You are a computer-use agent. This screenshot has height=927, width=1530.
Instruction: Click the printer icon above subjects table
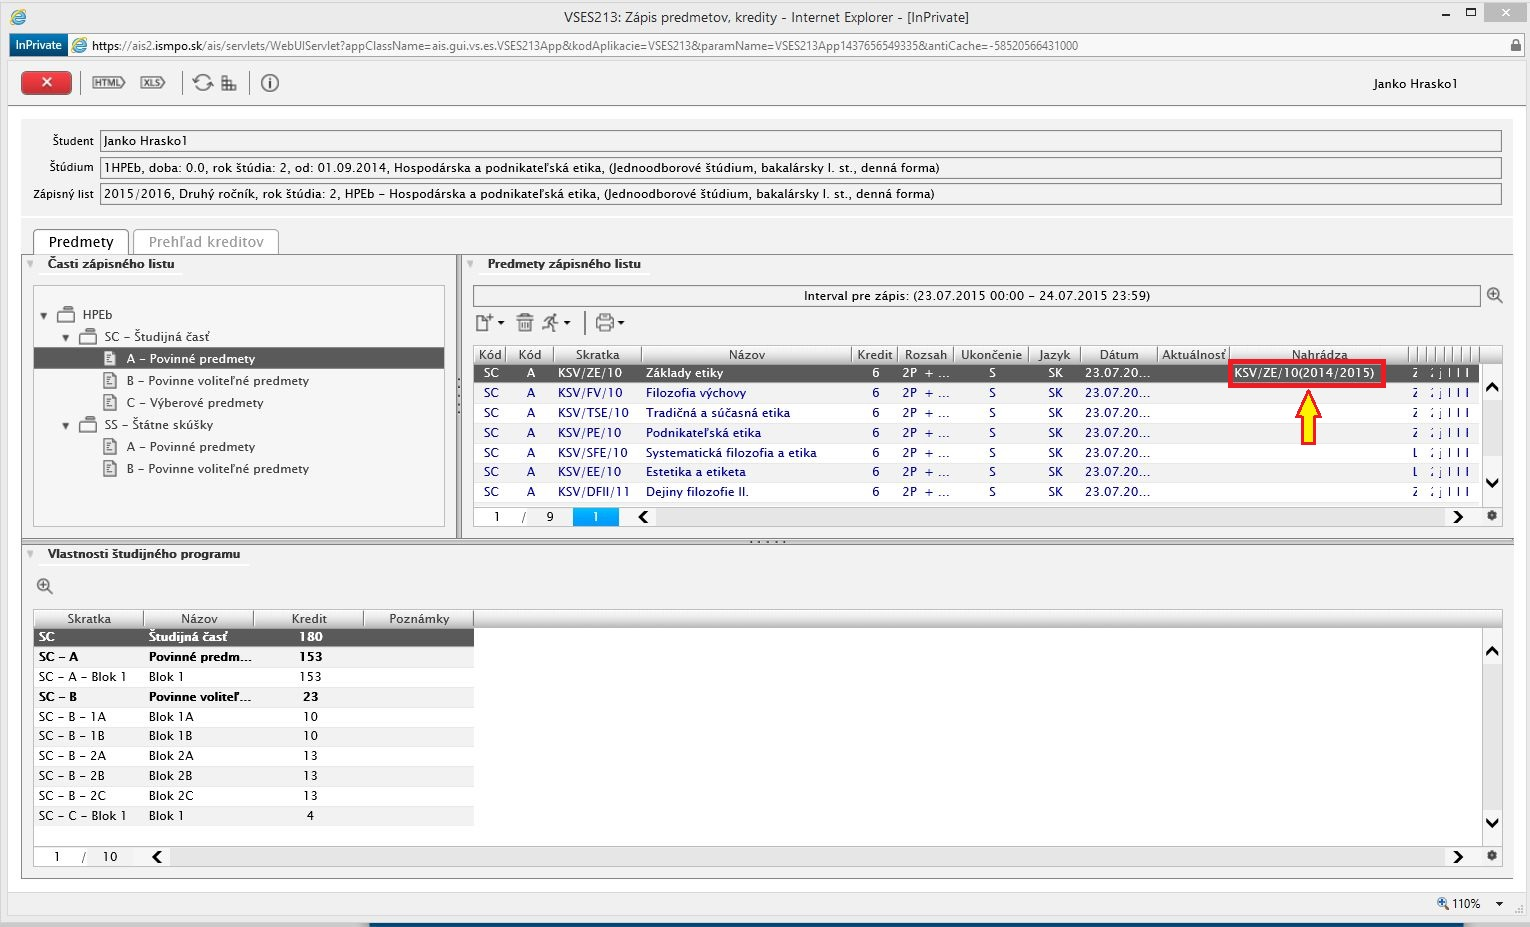click(604, 322)
